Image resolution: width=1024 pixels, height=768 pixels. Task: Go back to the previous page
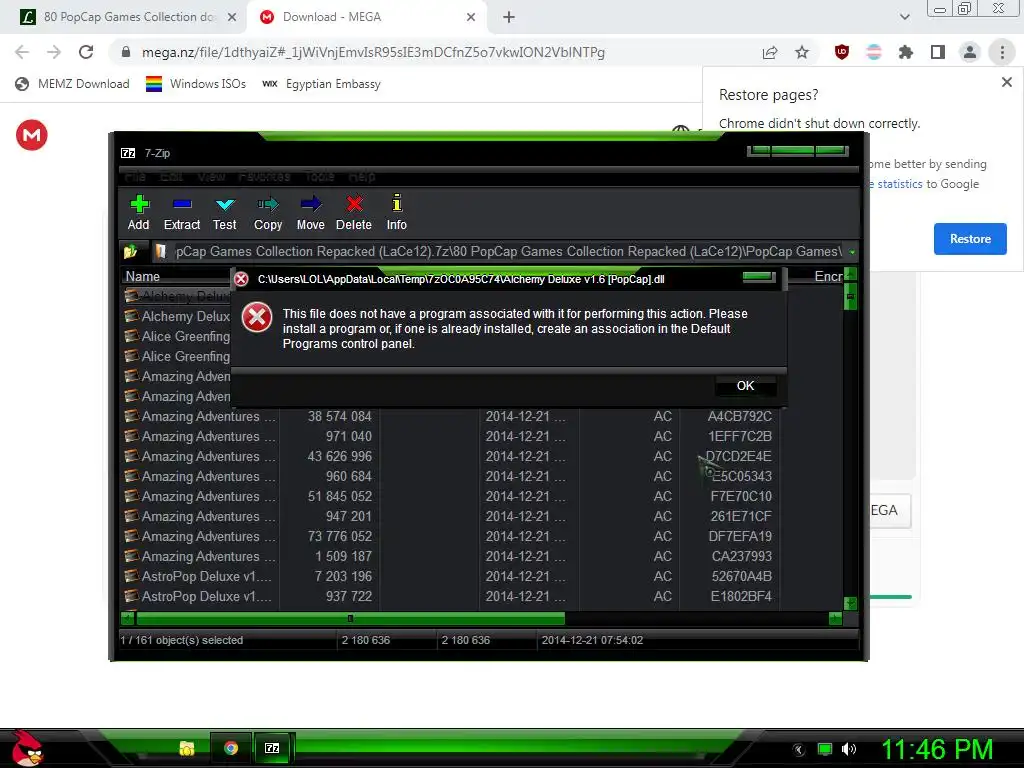coord(22,52)
